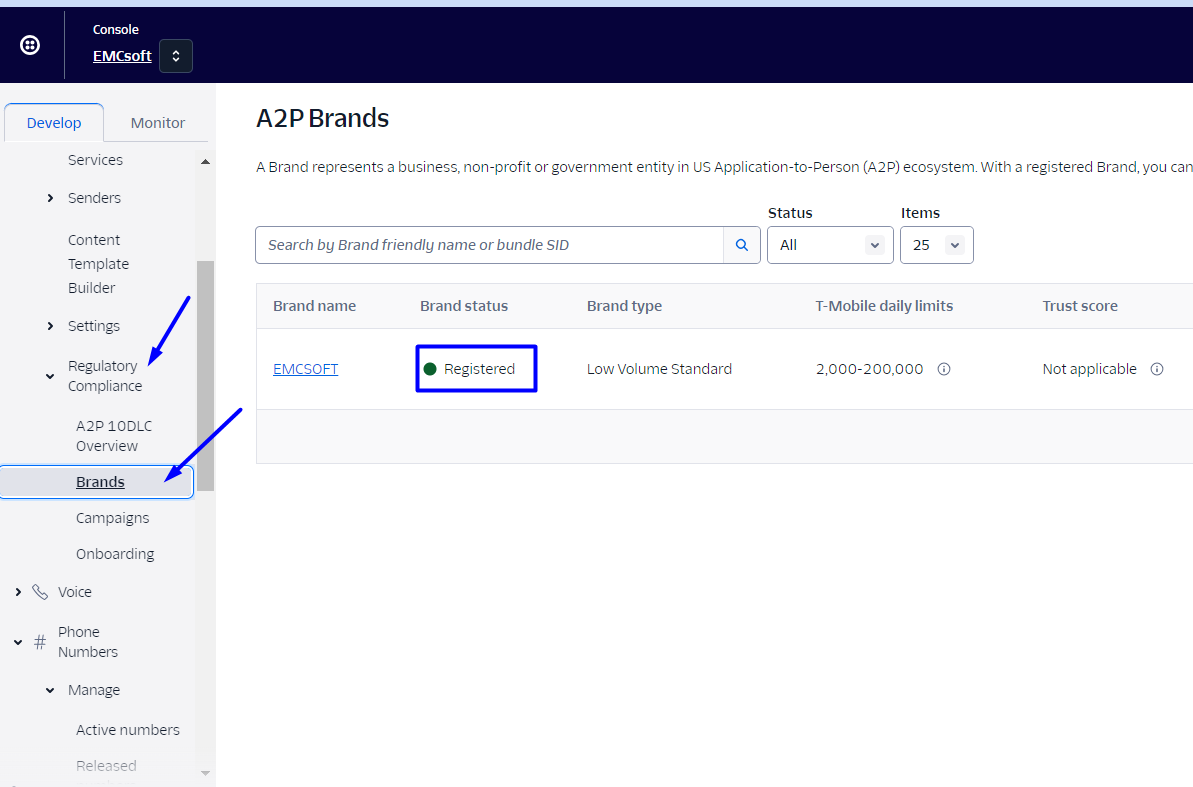Click the Twilio logo home icon
The height and width of the screenshot is (787, 1193).
30,45
